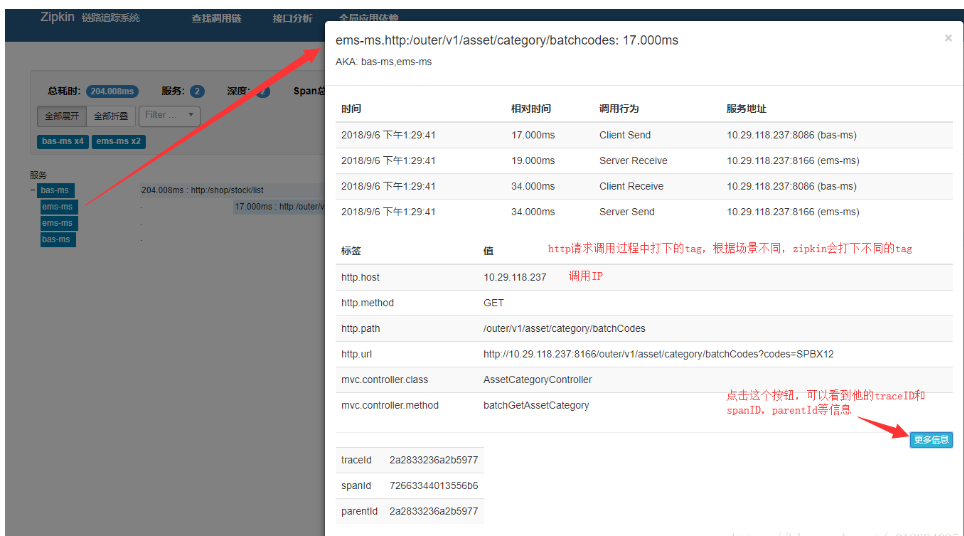The image size is (964, 536).
Task: Click the batchGetAssetCategory value
Action: (x=536, y=406)
